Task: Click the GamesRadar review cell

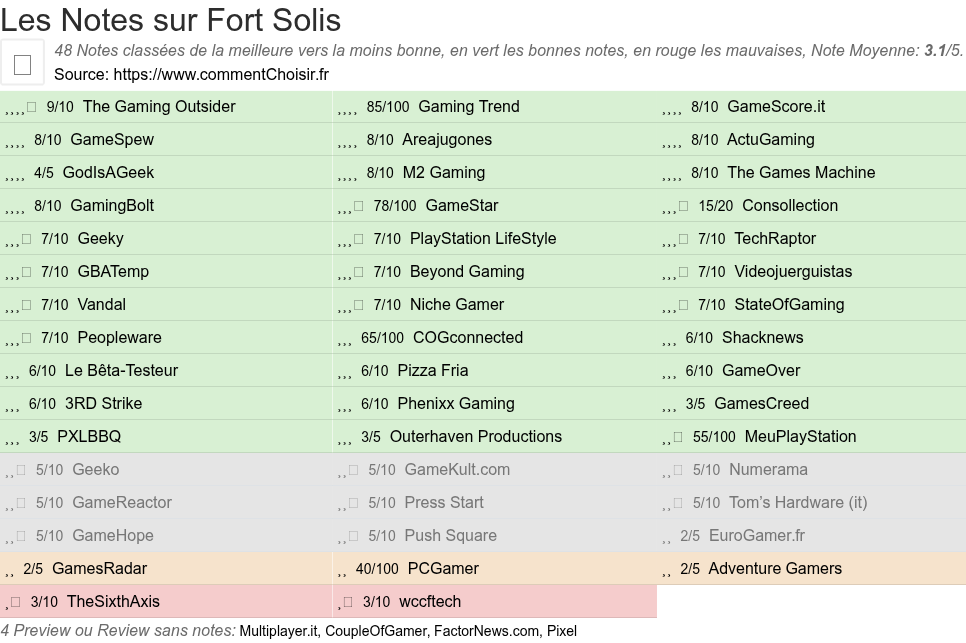Action: pyautogui.click(x=99, y=569)
